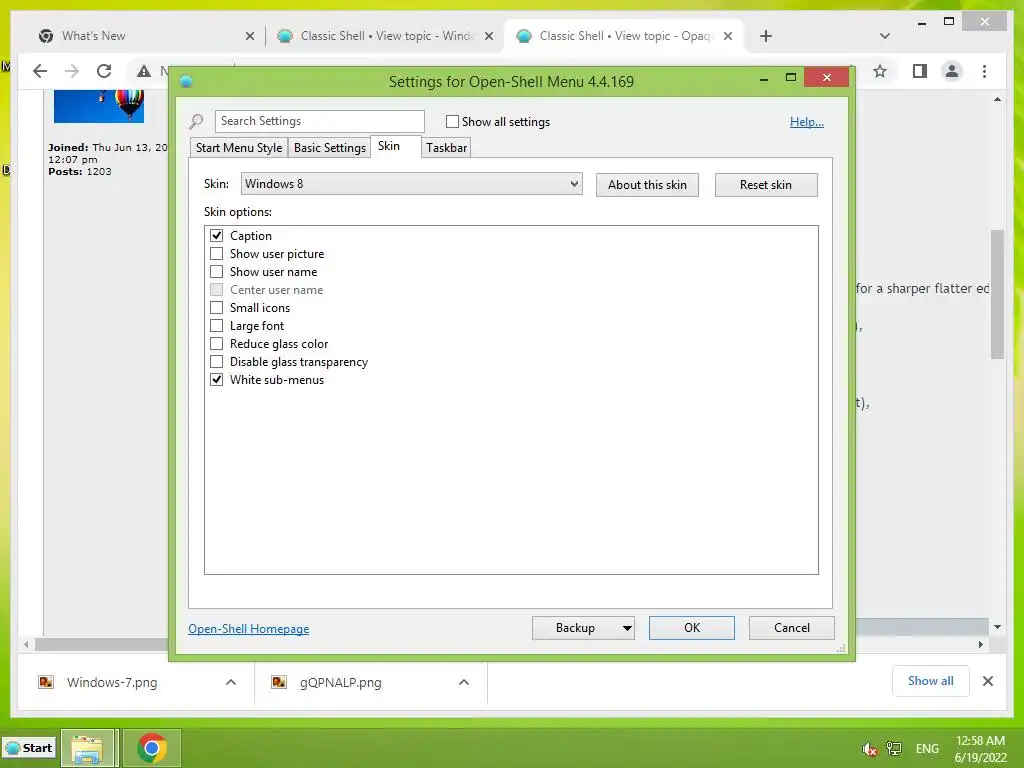Click the scroll-right arrow of the horizontal scrollbar
This screenshot has width=1024, height=768.
click(980, 645)
